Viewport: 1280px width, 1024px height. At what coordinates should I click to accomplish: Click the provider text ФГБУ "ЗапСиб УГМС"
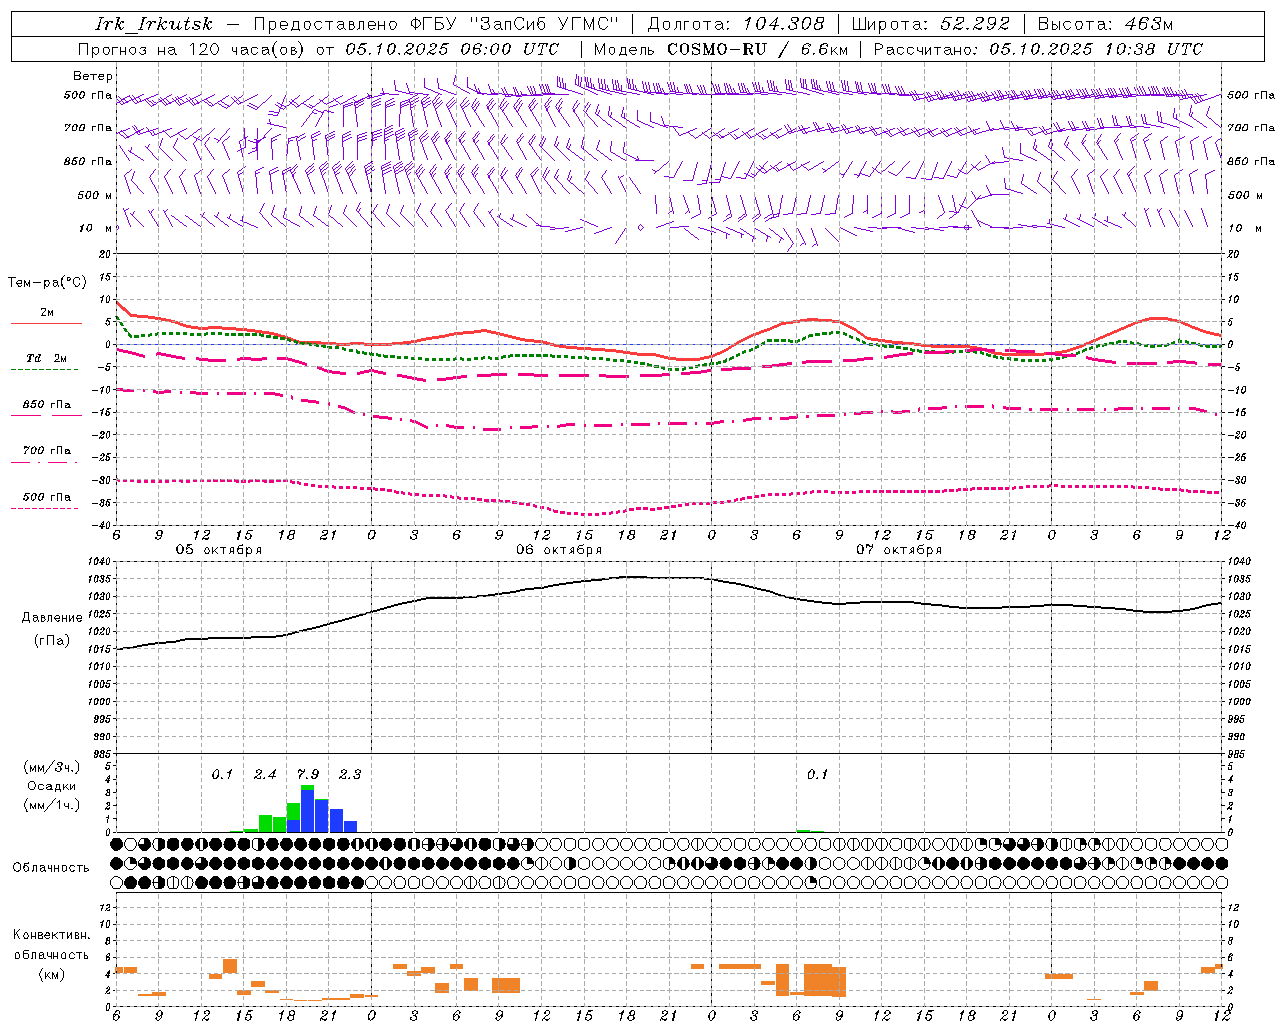click(514, 24)
